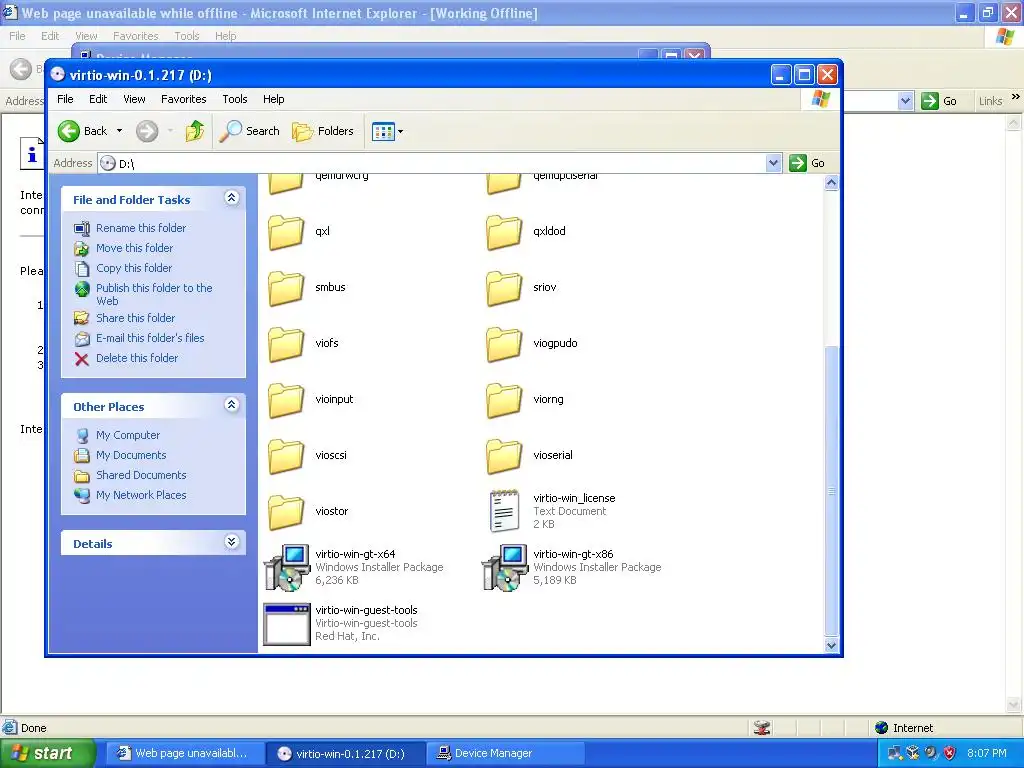The height and width of the screenshot is (768, 1024).
Task: Click E-mail this folder's files
Action: point(150,338)
